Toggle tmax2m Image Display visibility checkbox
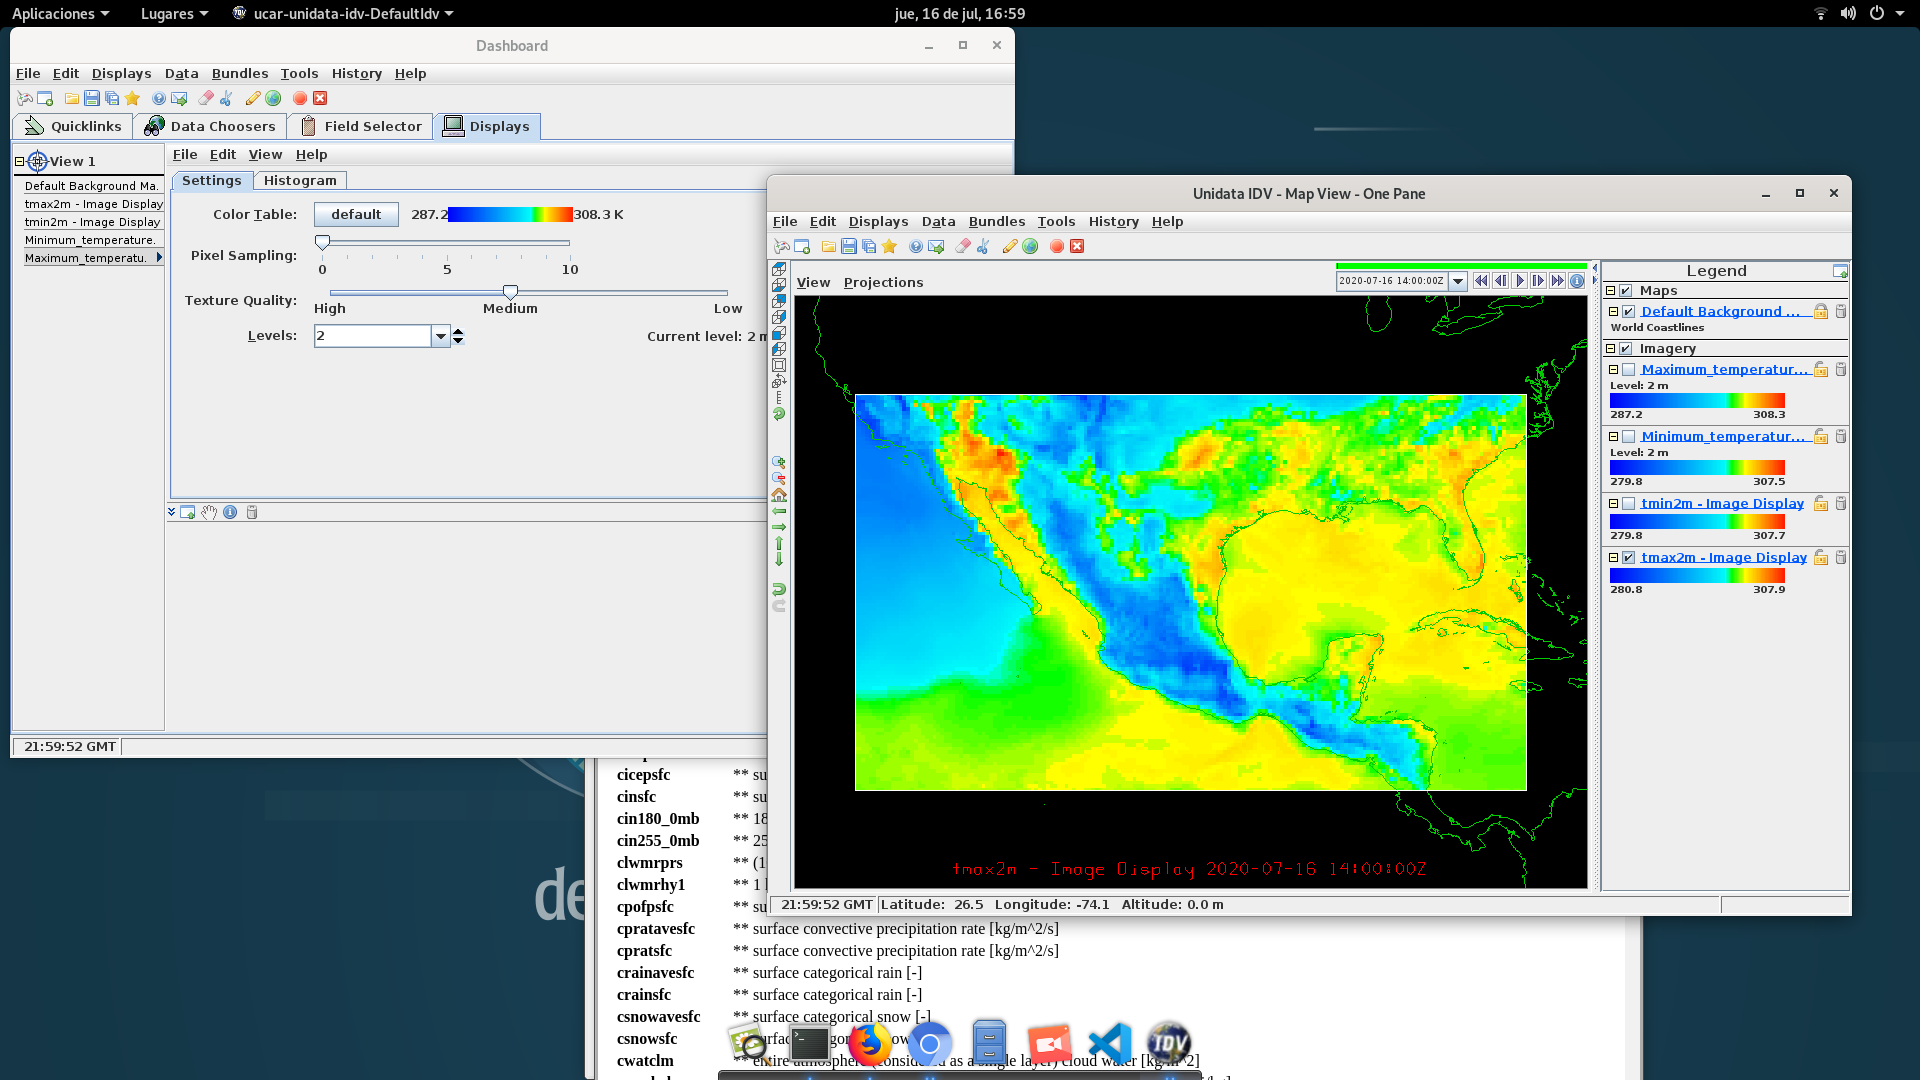 tap(1629, 558)
